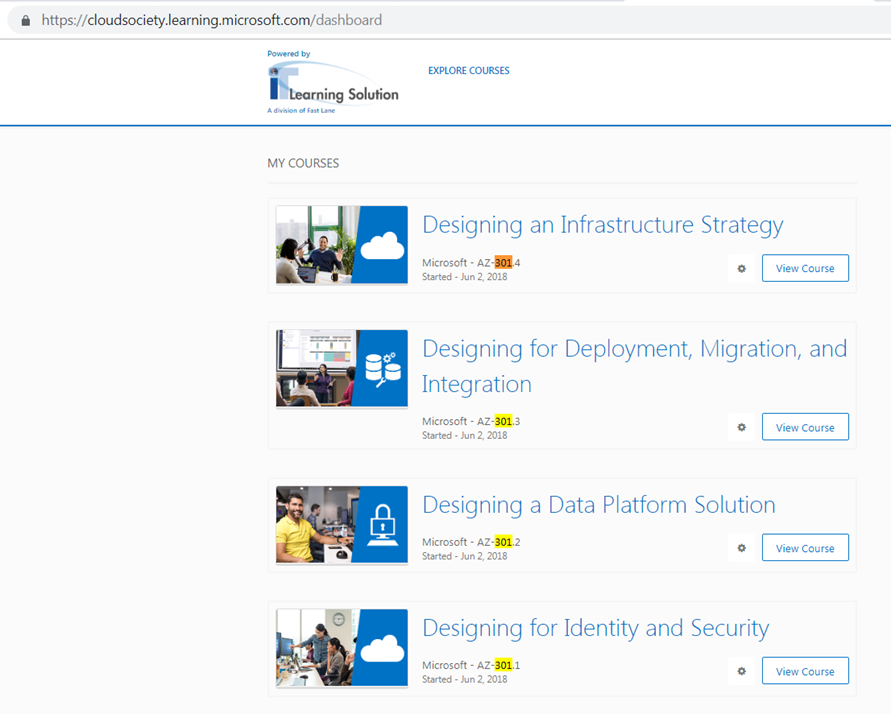Click the Infrastructure Strategy course thumbnail

point(342,245)
